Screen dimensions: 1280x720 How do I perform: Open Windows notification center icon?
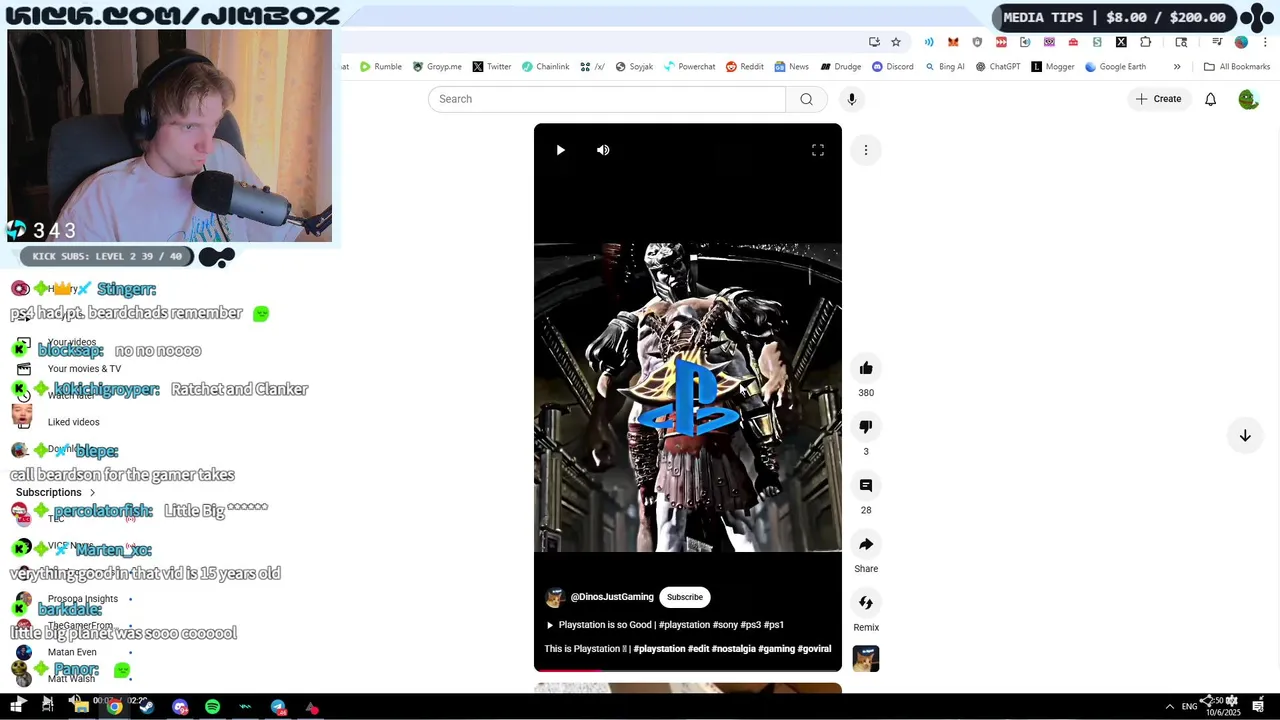(1258, 707)
